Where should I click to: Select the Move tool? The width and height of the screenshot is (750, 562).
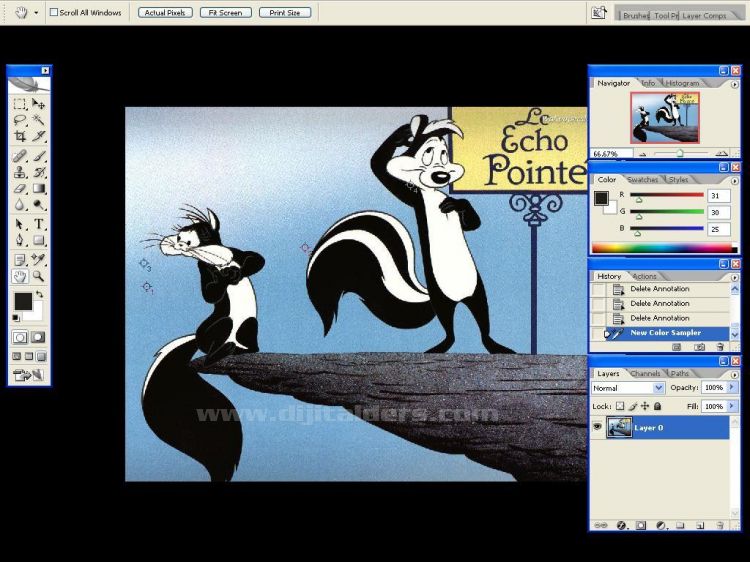(38, 104)
